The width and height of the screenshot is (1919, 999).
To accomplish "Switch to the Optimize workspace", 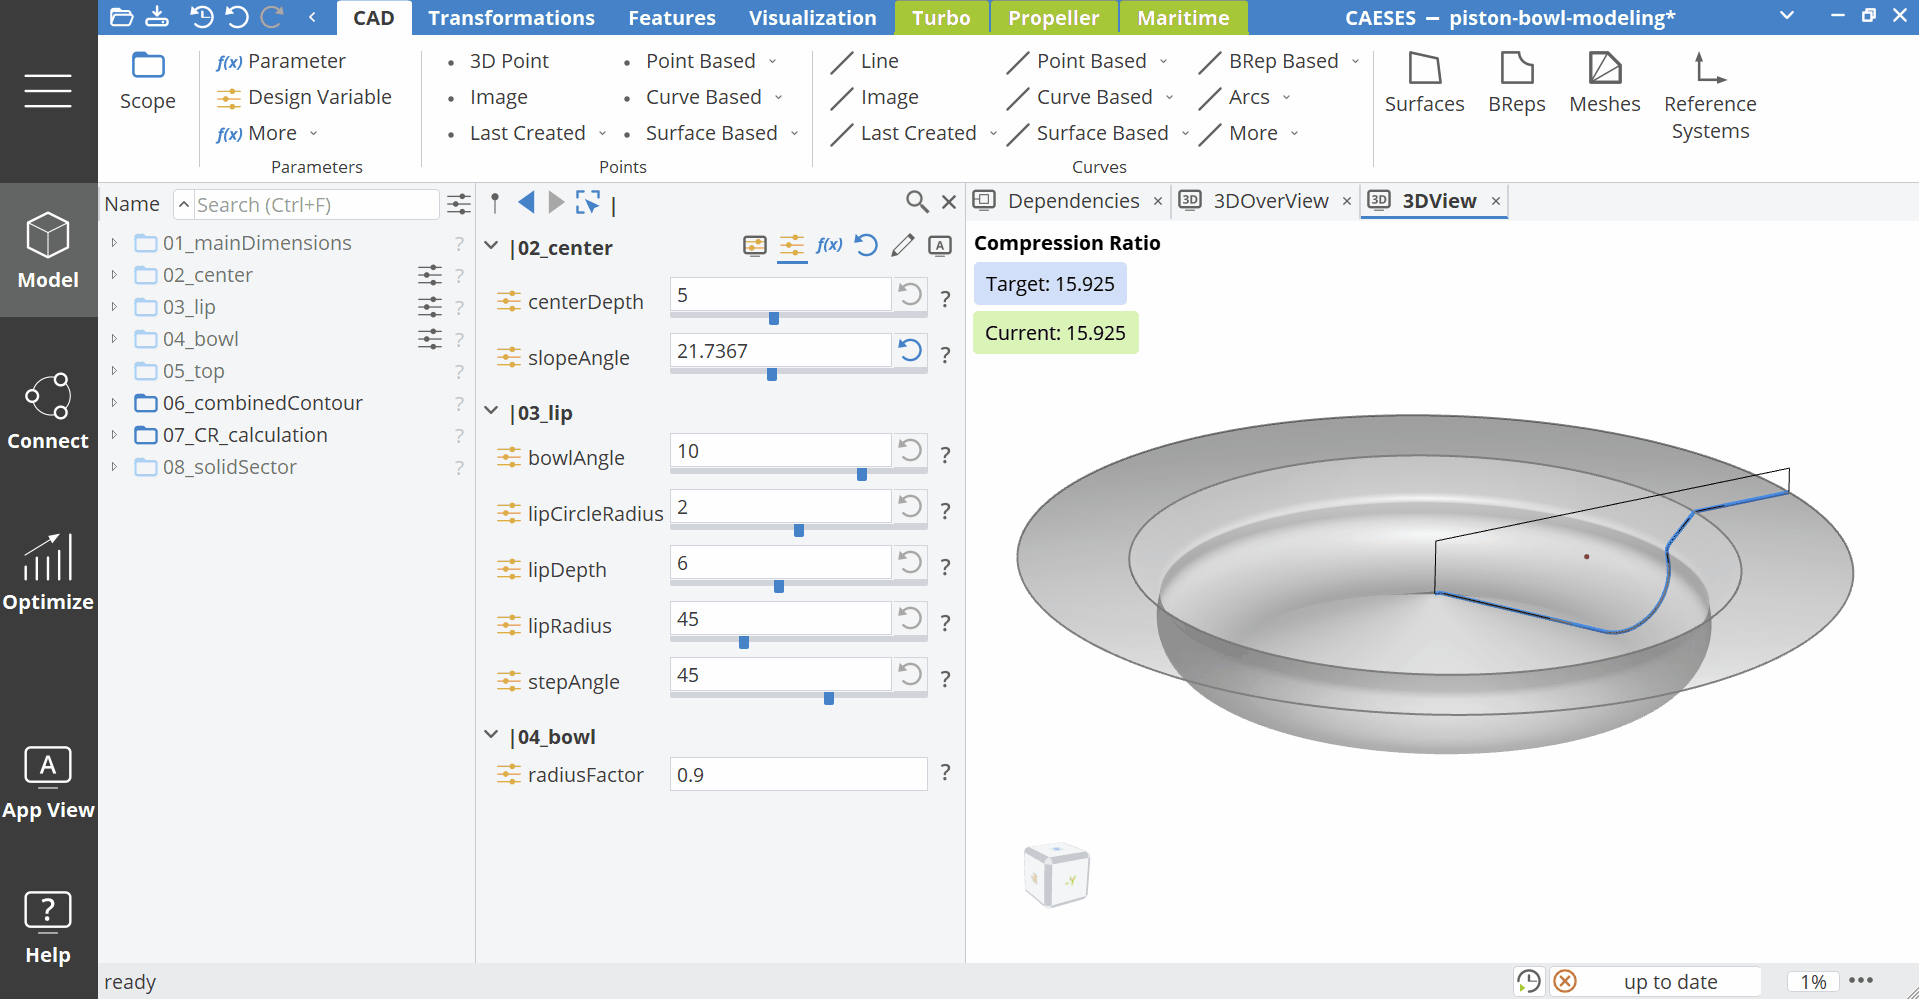I will (x=48, y=573).
